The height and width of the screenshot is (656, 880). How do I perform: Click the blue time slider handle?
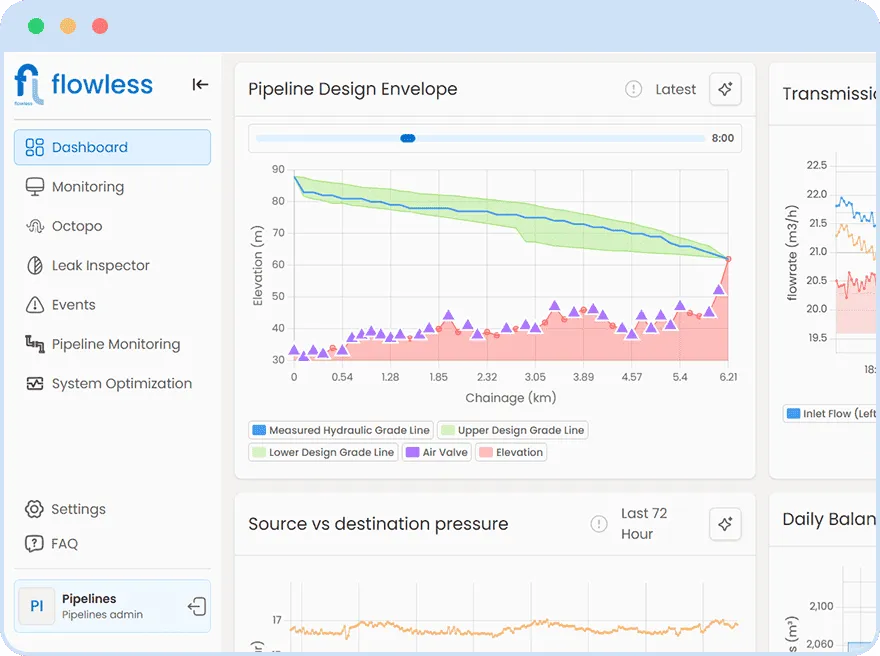pyautogui.click(x=408, y=139)
